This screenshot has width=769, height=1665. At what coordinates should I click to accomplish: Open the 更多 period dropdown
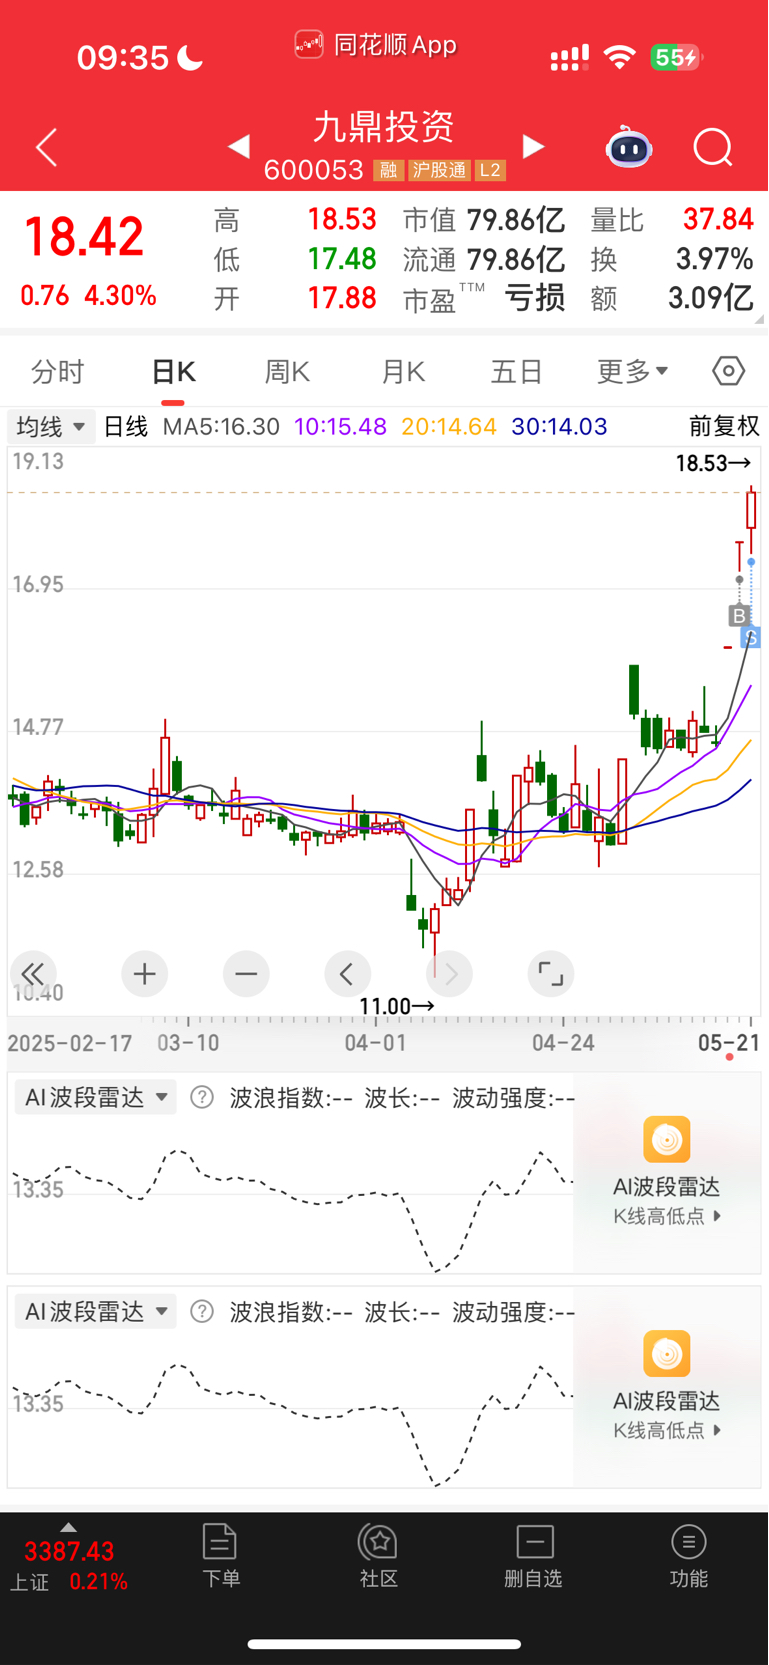pyautogui.click(x=632, y=371)
